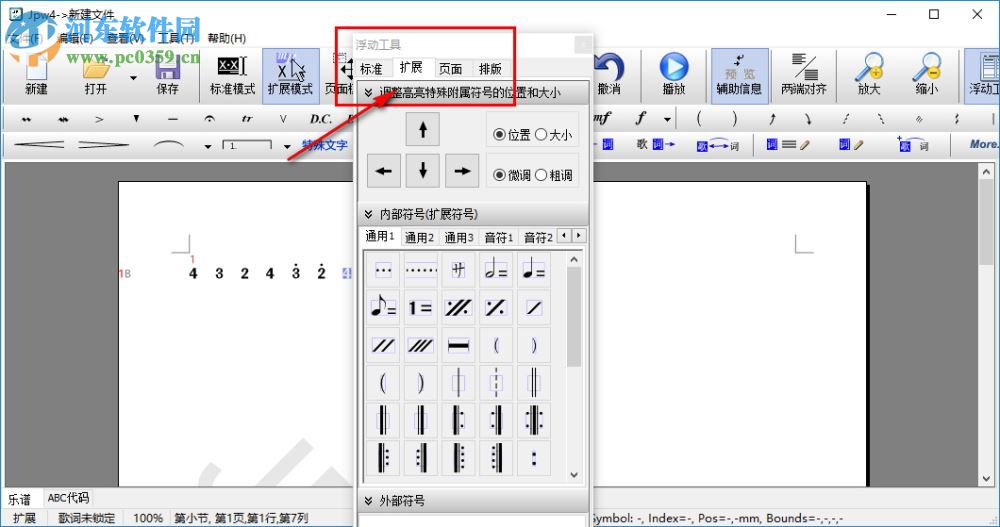Image resolution: width=1000 pixels, height=527 pixels.
Task: Insert the 1= key signature symbol
Action: click(420, 308)
